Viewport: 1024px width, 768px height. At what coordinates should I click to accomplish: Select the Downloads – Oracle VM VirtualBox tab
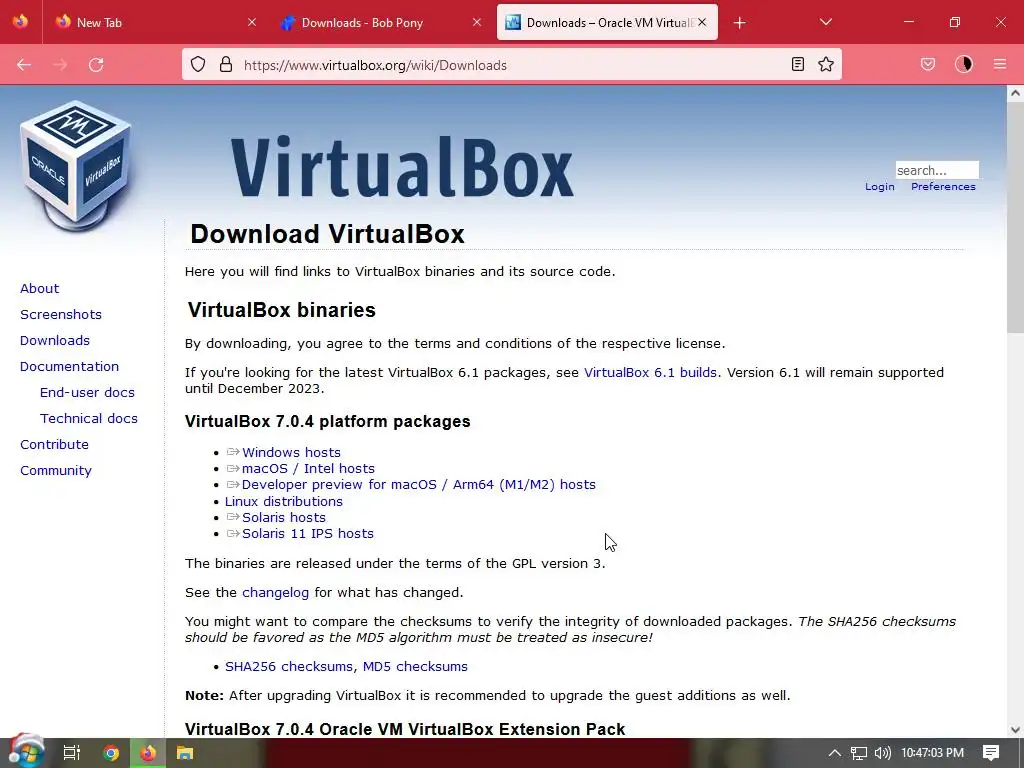pyautogui.click(x=607, y=22)
